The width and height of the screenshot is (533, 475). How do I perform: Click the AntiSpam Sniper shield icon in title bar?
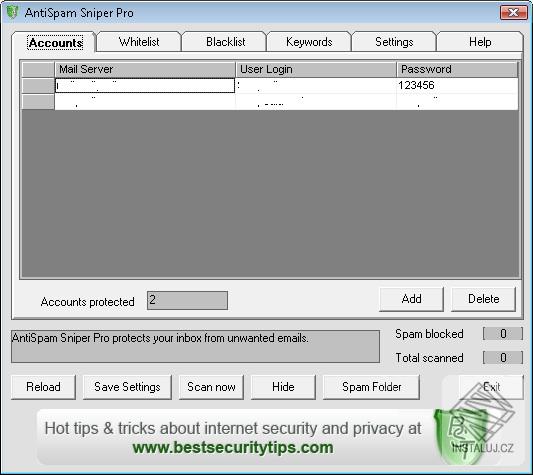[12, 13]
